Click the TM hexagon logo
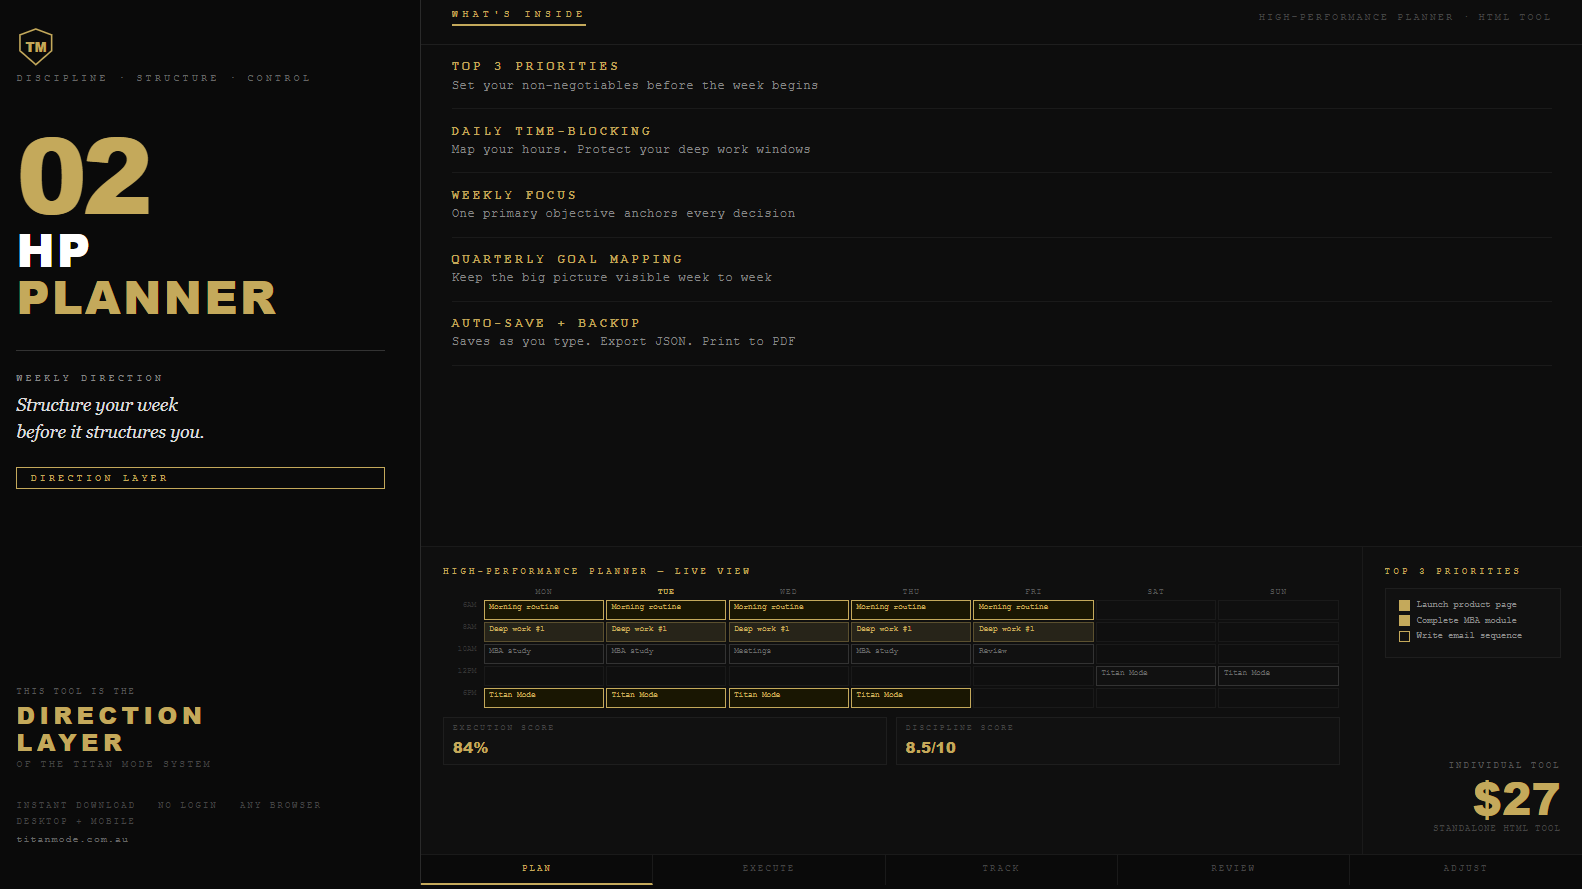The width and height of the screenshot is (1582, 889). coord(36,46)
